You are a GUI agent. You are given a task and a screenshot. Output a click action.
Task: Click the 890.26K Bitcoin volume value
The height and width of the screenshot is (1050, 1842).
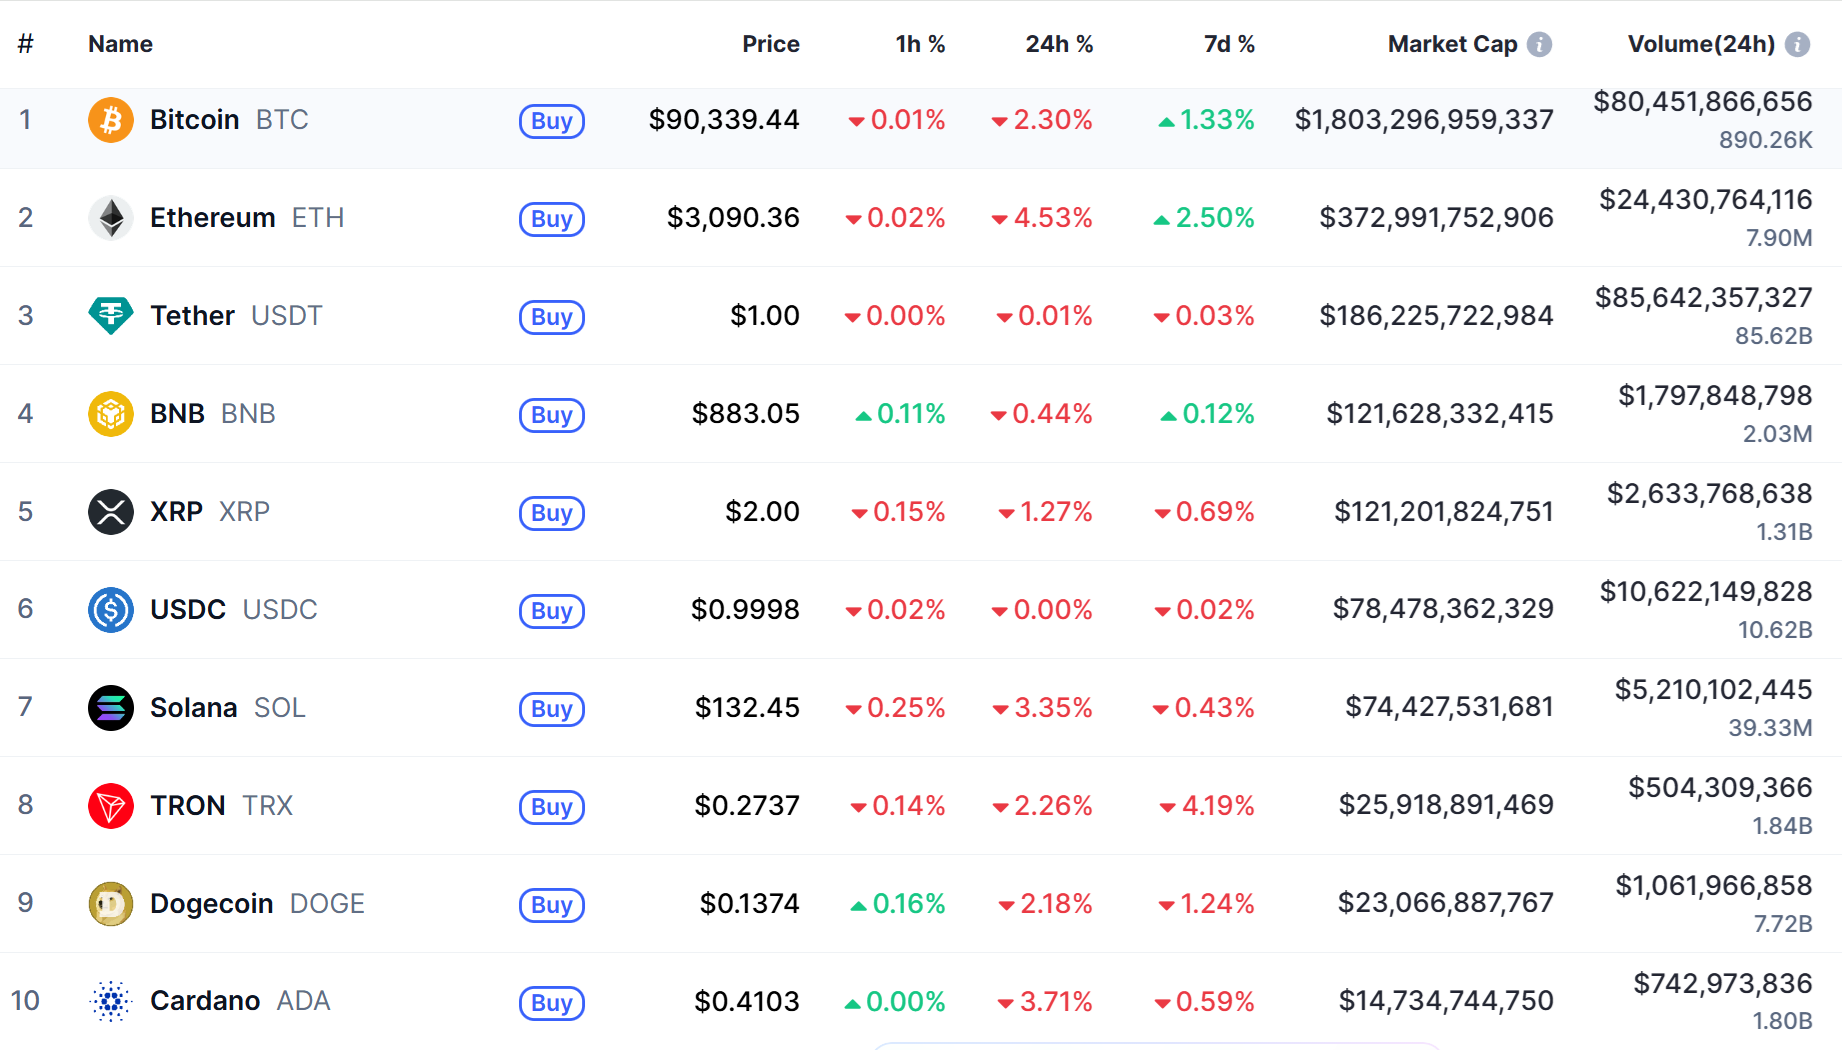pos(1766,140)
